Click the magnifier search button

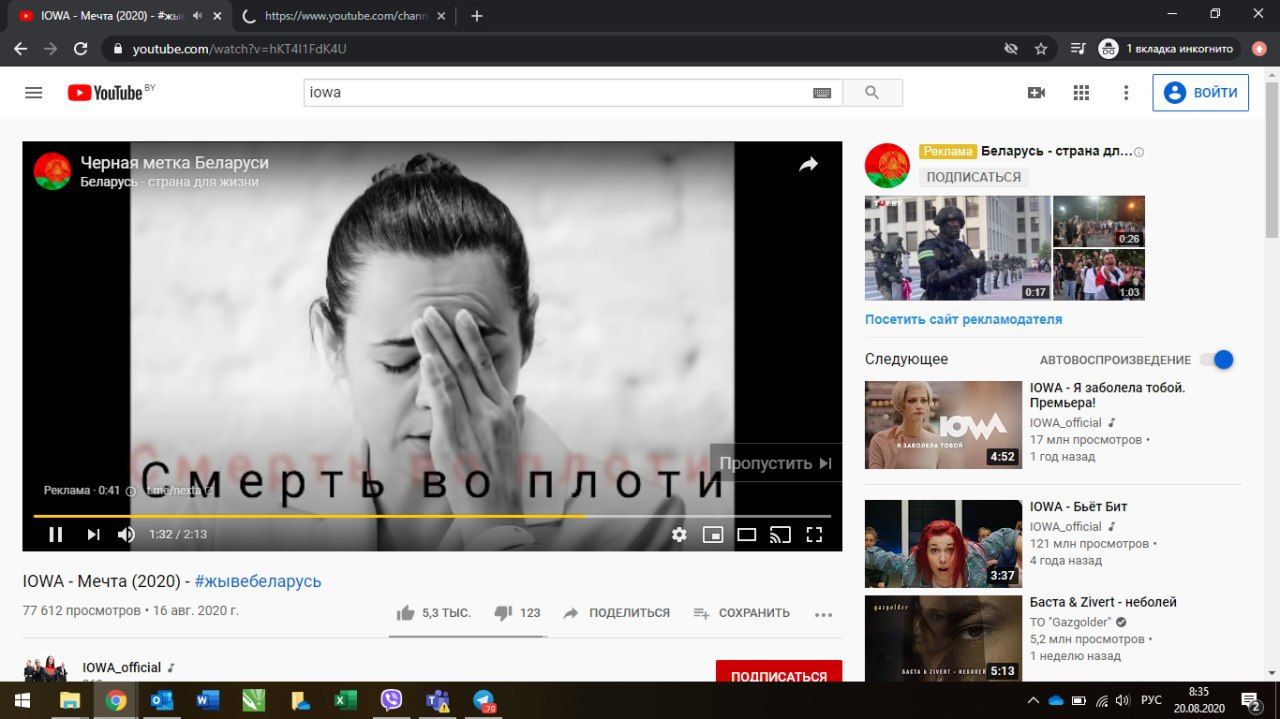(872, 93)
